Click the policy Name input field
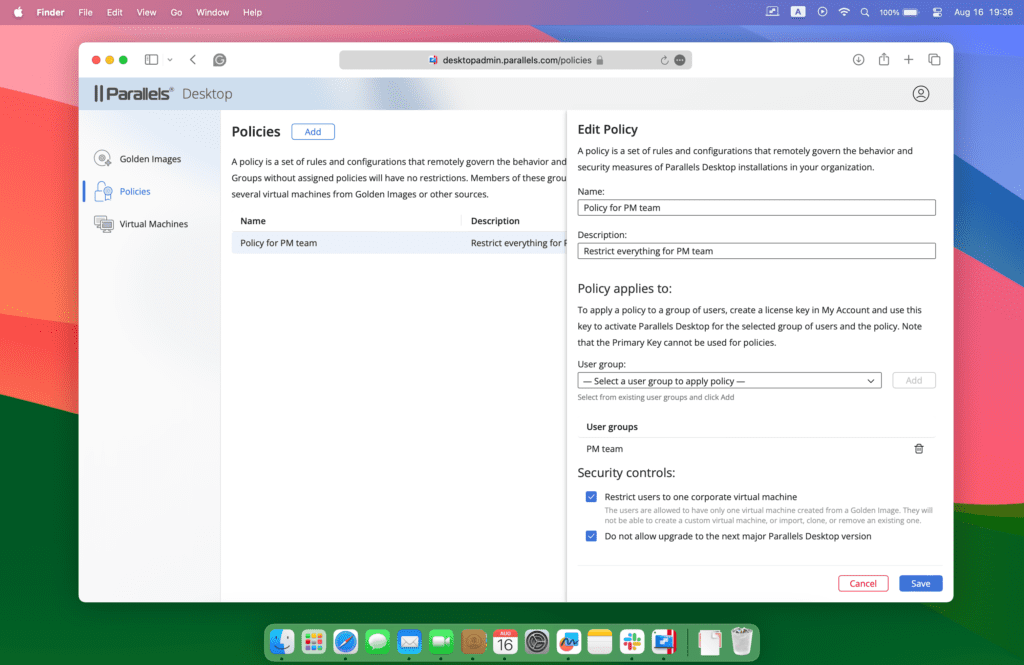1024x665 pixels. click(756, 208)
